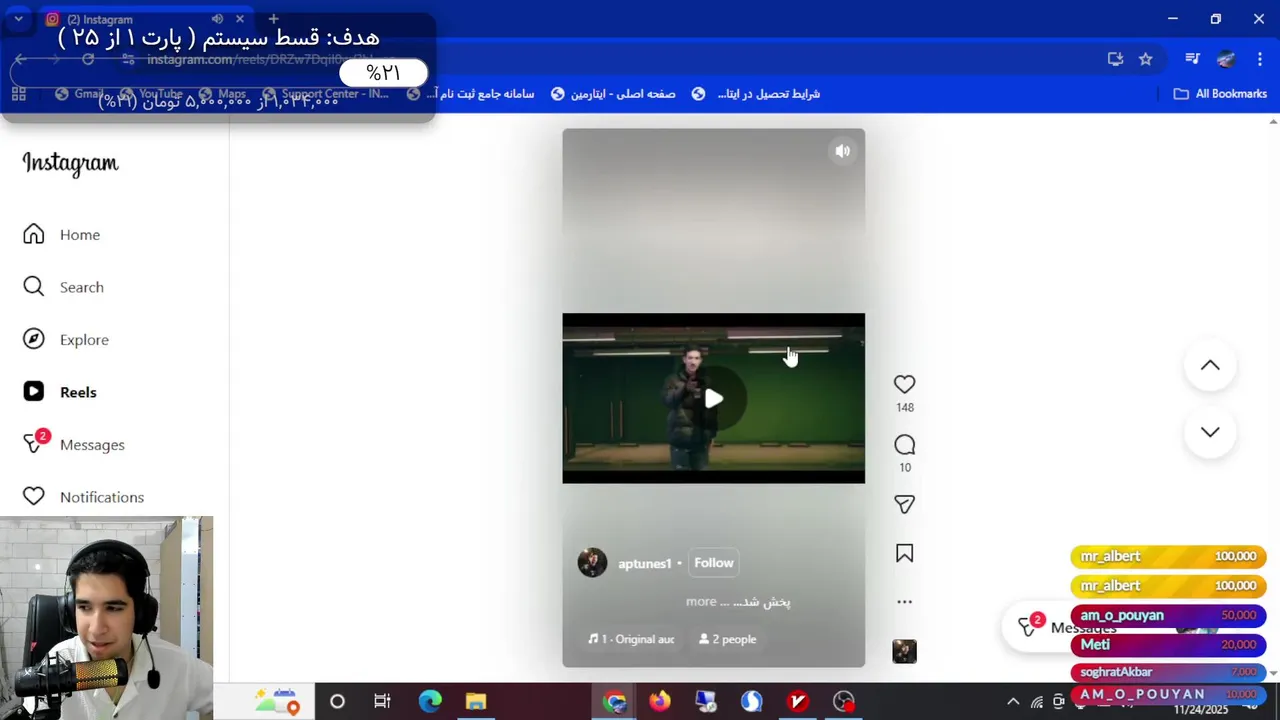Save reel with bookmark icon
Viewport: 1280px width, 720px height.
tap(904, 553)
